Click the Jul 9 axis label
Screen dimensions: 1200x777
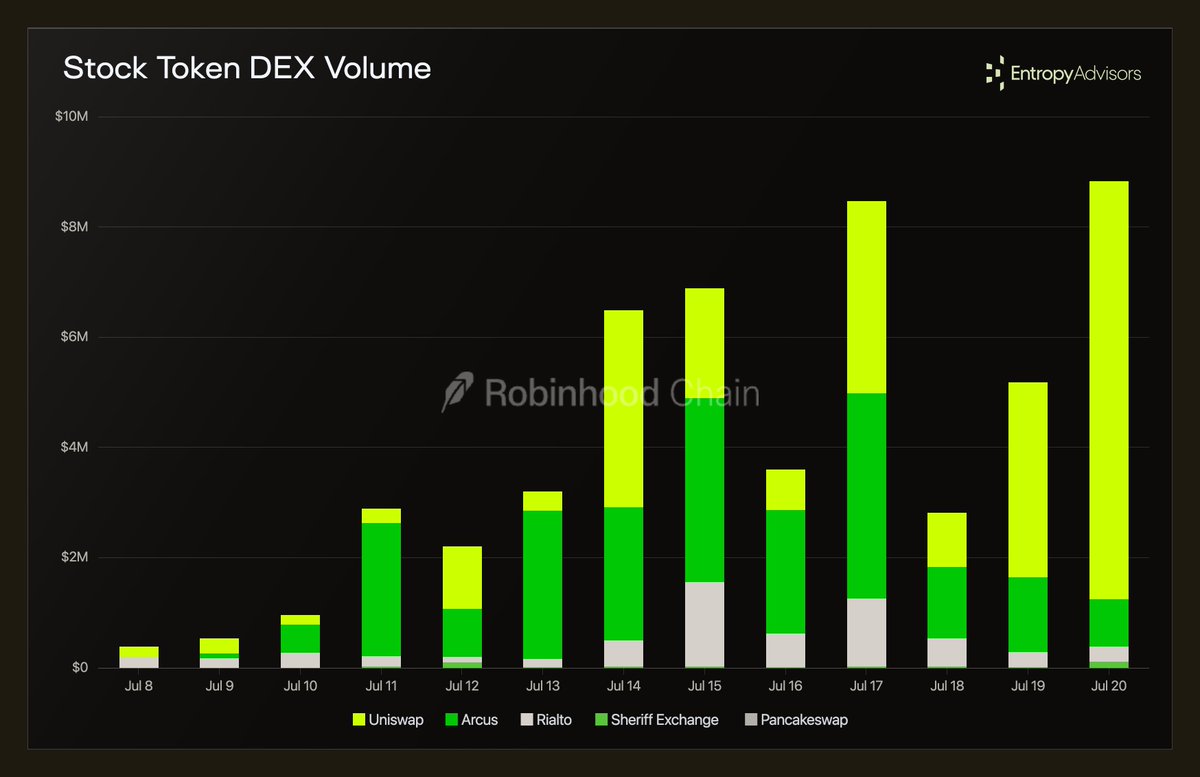coord(219,687)
